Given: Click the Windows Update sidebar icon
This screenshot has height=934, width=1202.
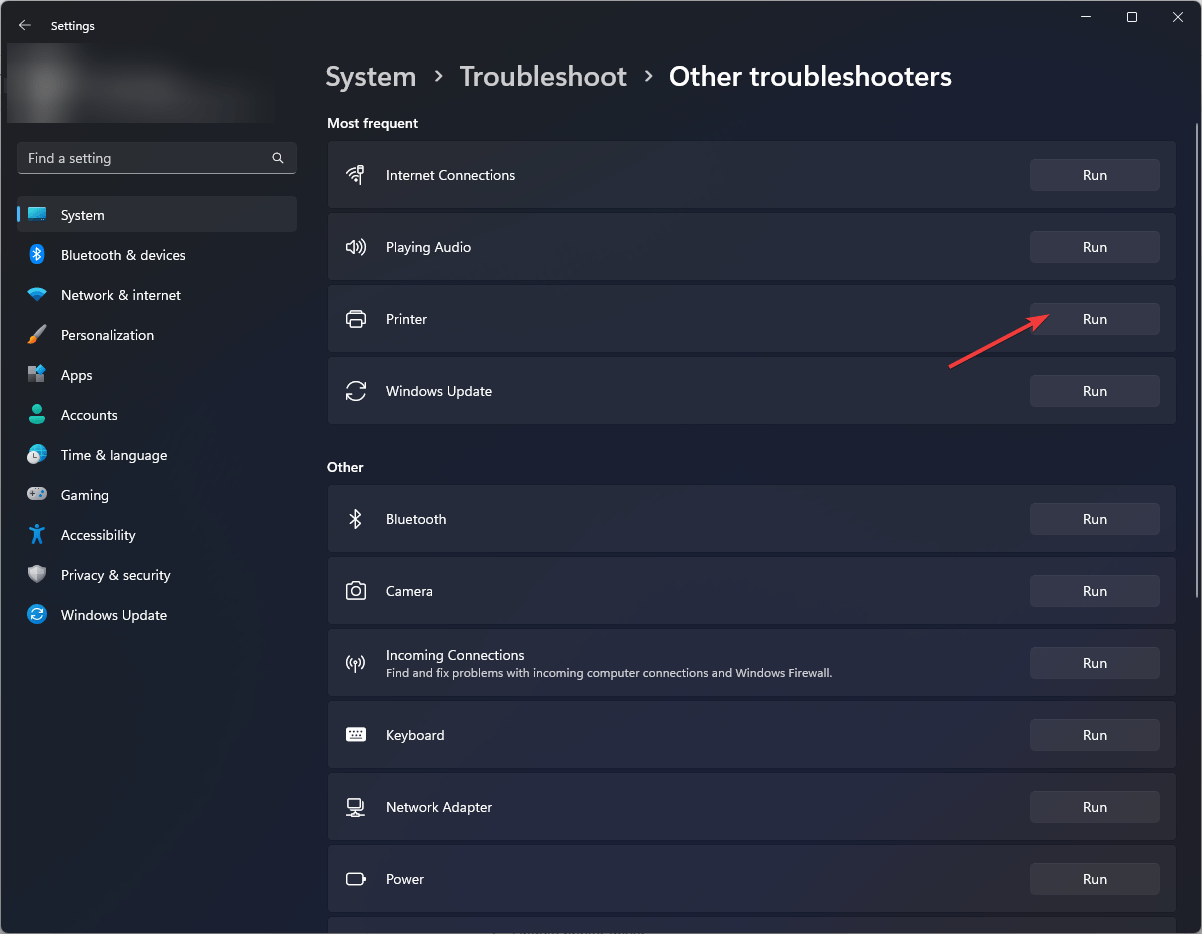Looking at the screenshot, I should pos(37,615).
